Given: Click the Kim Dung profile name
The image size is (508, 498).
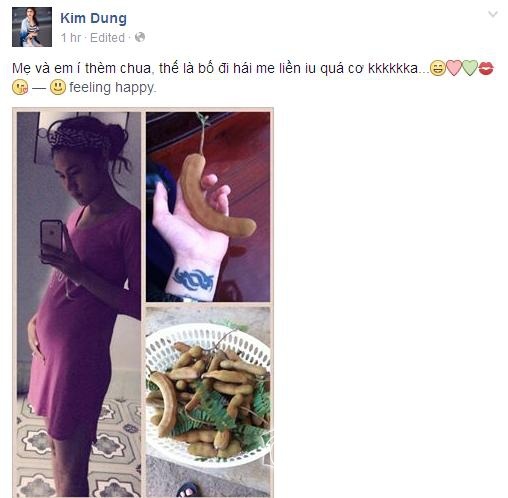Looking at the screenshot, I should pyautogui.click(x=93, y=18).
